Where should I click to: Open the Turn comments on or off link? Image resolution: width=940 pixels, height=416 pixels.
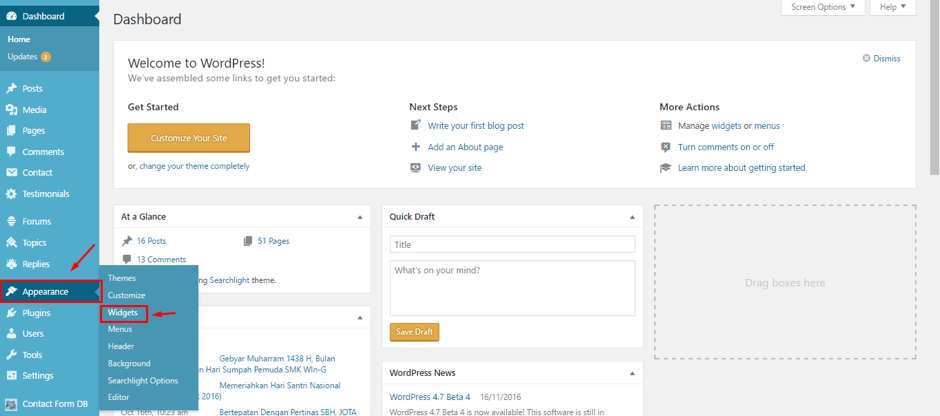coord(726,147)
